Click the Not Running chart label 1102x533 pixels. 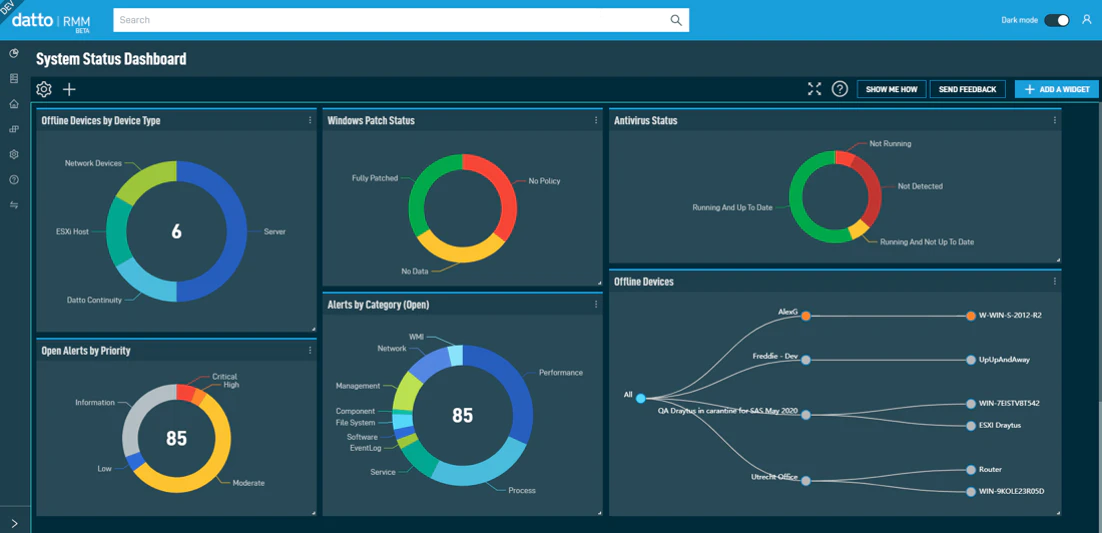click(x=890, y=143)
